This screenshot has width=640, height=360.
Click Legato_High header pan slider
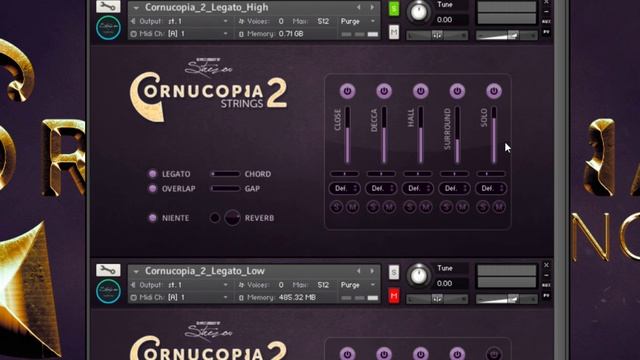point(437,36)
